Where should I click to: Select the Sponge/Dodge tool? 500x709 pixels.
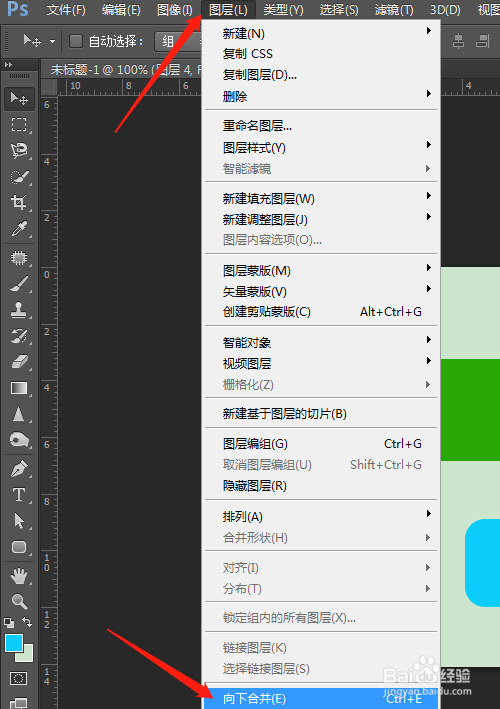point(19,440)
